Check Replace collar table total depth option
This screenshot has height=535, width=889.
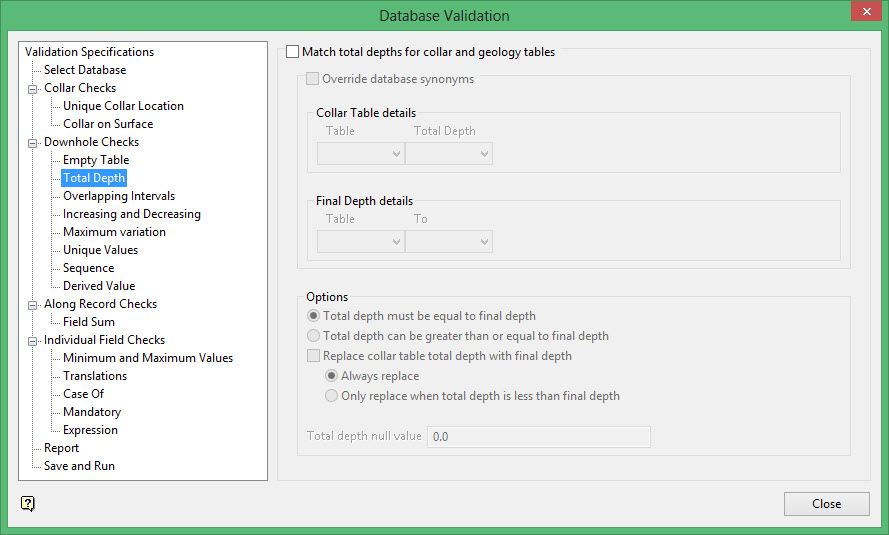pyautogui.click(x=314, y=356)
